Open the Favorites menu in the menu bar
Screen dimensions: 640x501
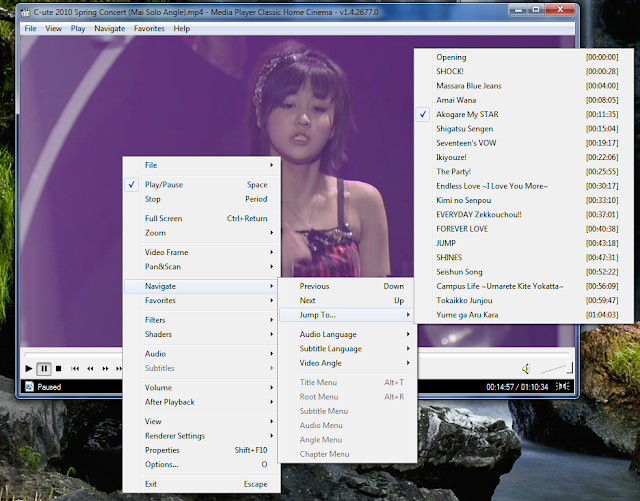pyautogui.click(x=149, y=28)
